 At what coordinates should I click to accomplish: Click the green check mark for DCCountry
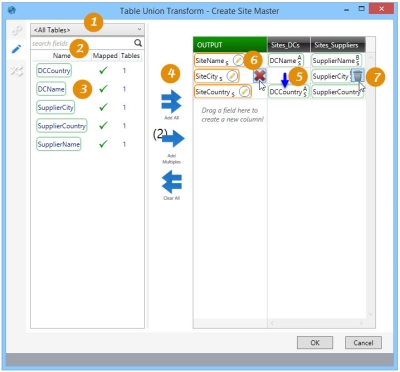point(104,70)
